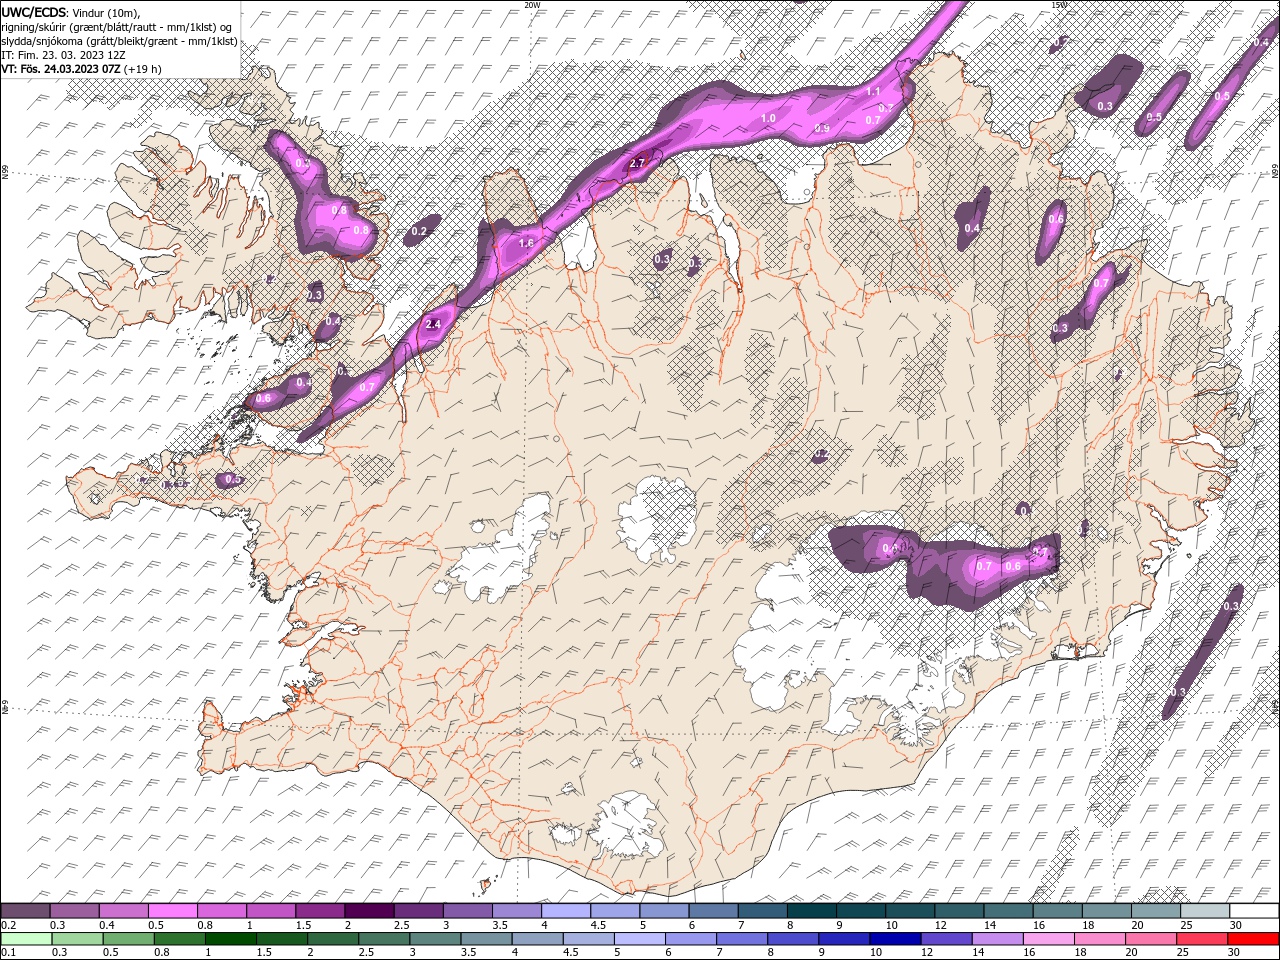Pick the red bottom legend swatch at 30
Screen dimensions: 1280x960
[1254, 939]
